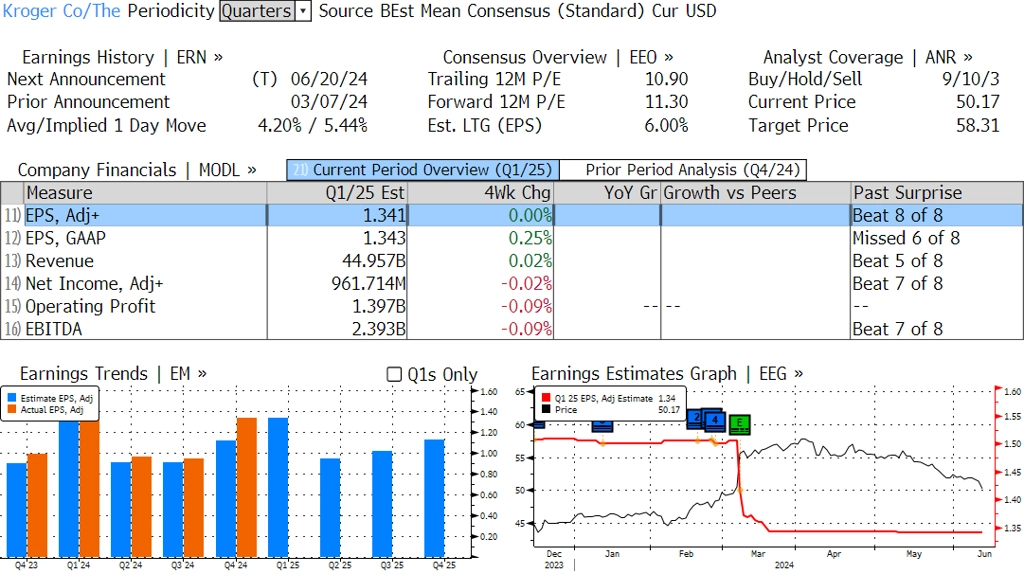Open the Periodicity dropdown arrow
The image size is (1024, 574).
(x=303, y=11)
